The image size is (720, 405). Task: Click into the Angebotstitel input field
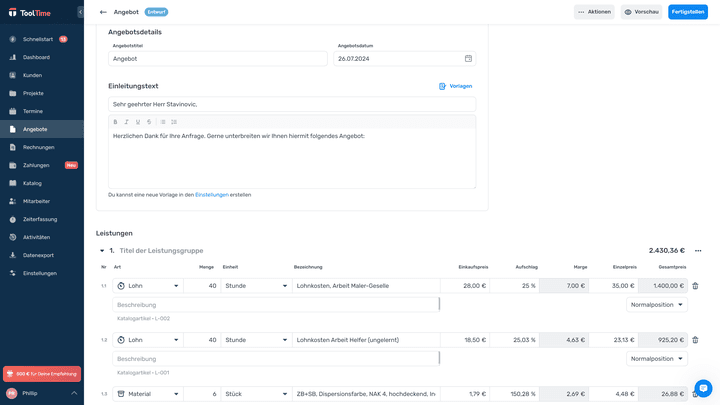point(217,59)
